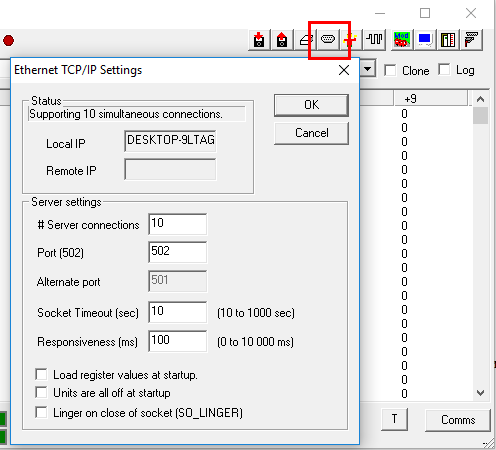Screen dimensions: 496x450
Task: Open the dropdown arrow next to Clone
Action: click(x=368, y=69)
